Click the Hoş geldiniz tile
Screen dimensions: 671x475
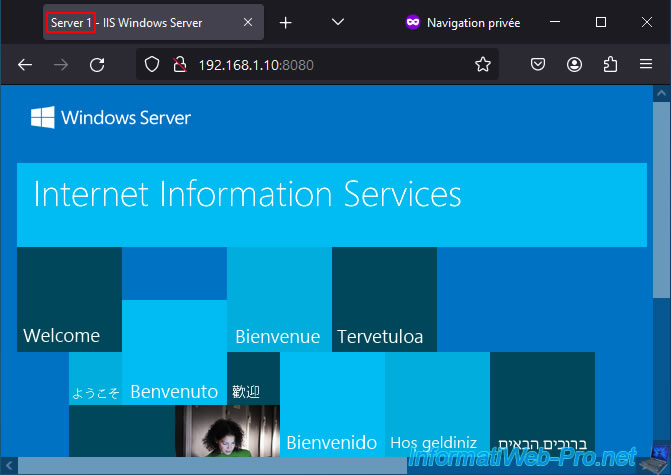437,404
